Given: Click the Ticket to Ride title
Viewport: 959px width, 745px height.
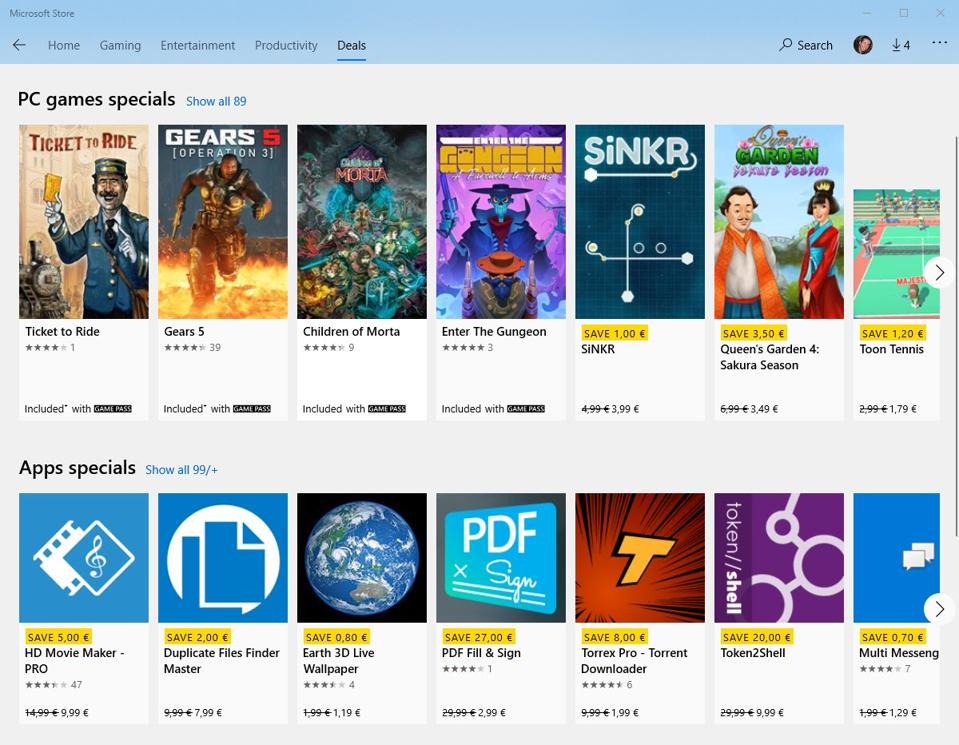Looking at the screenshot, I should pos(62,332).
